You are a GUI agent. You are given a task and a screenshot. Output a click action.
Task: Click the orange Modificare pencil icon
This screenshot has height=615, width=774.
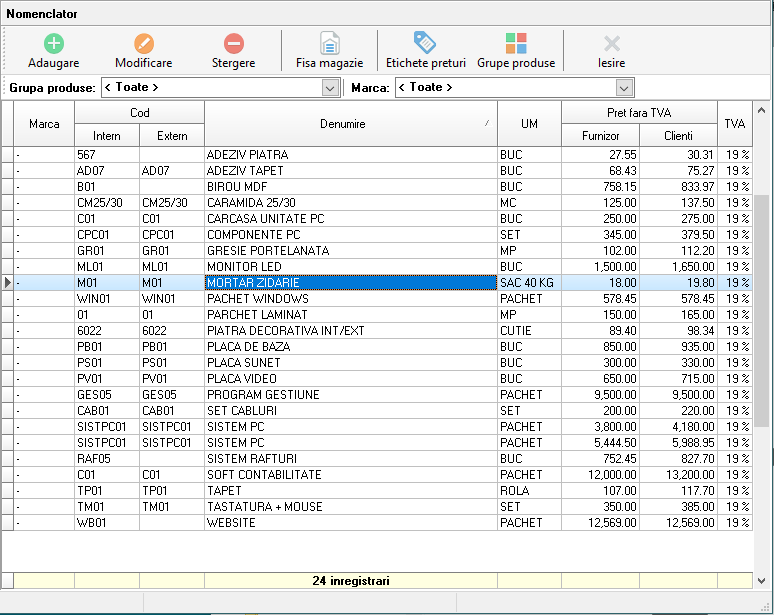pyautogui.click(x=144, y=44)
